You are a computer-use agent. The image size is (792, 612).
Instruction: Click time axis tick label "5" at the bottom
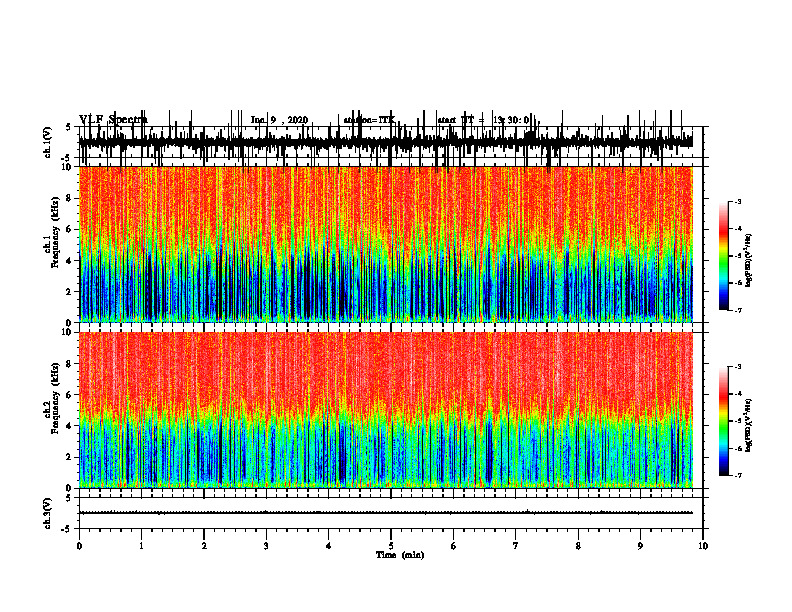(391, 546)
